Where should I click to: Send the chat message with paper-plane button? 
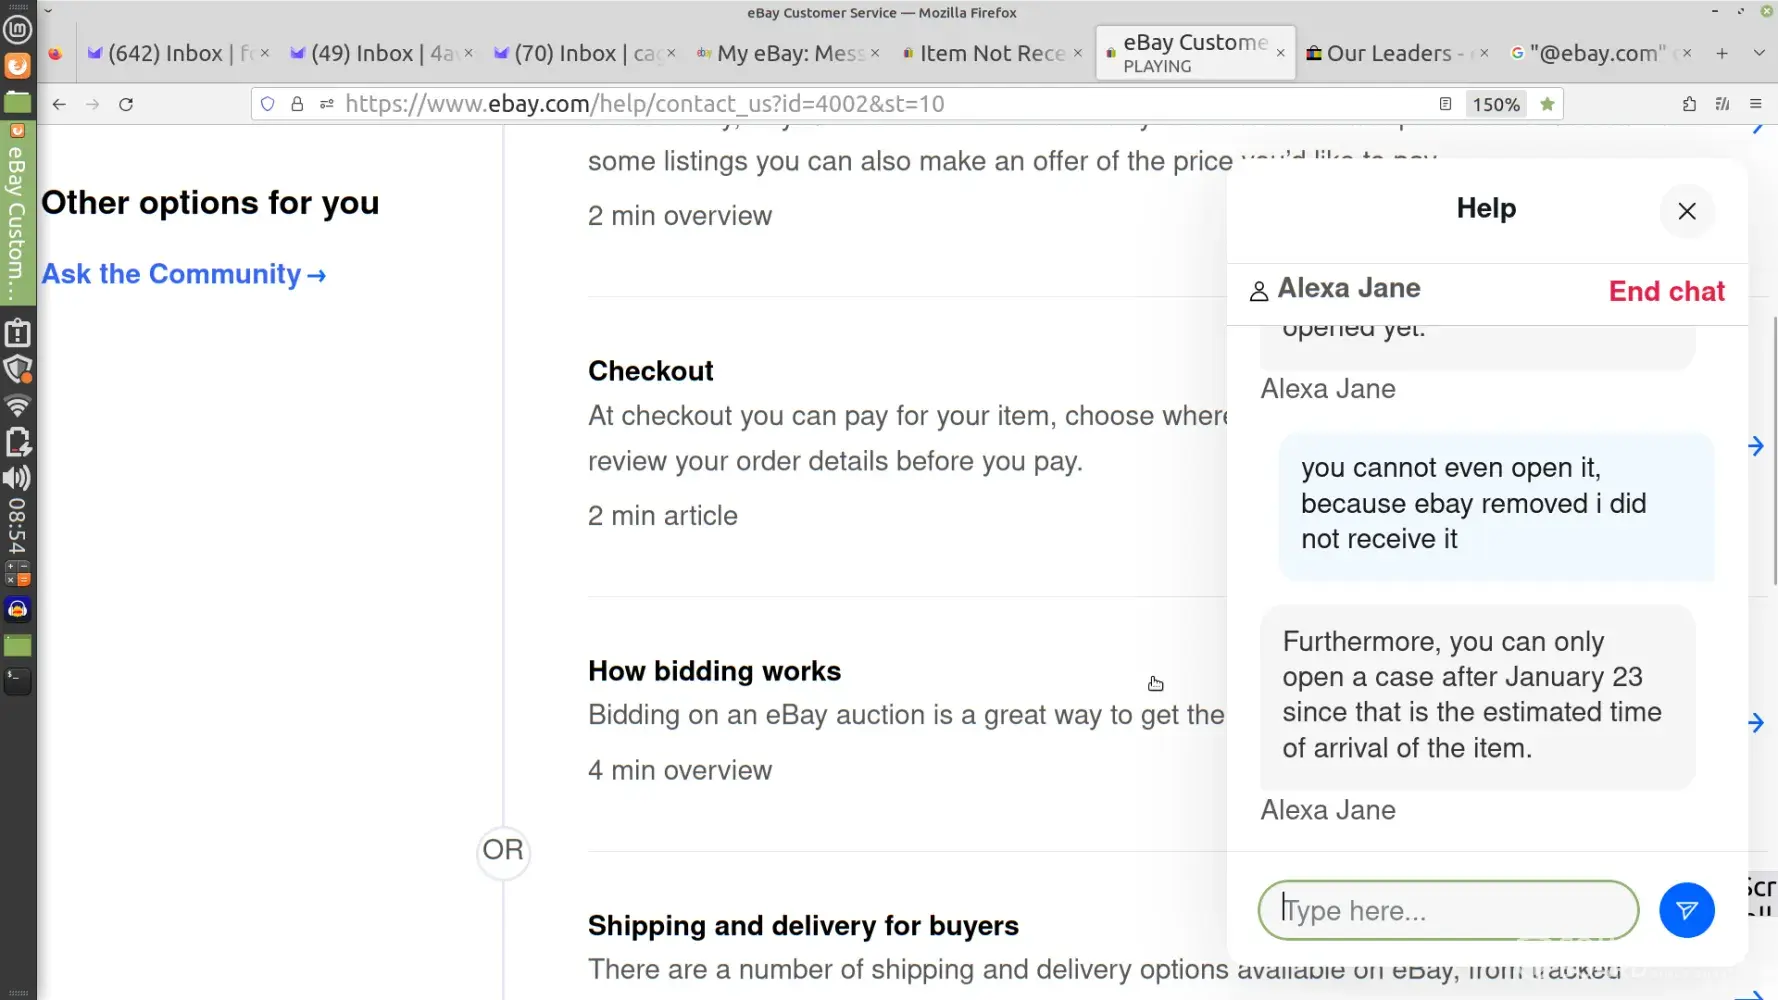pos(1686,910)
